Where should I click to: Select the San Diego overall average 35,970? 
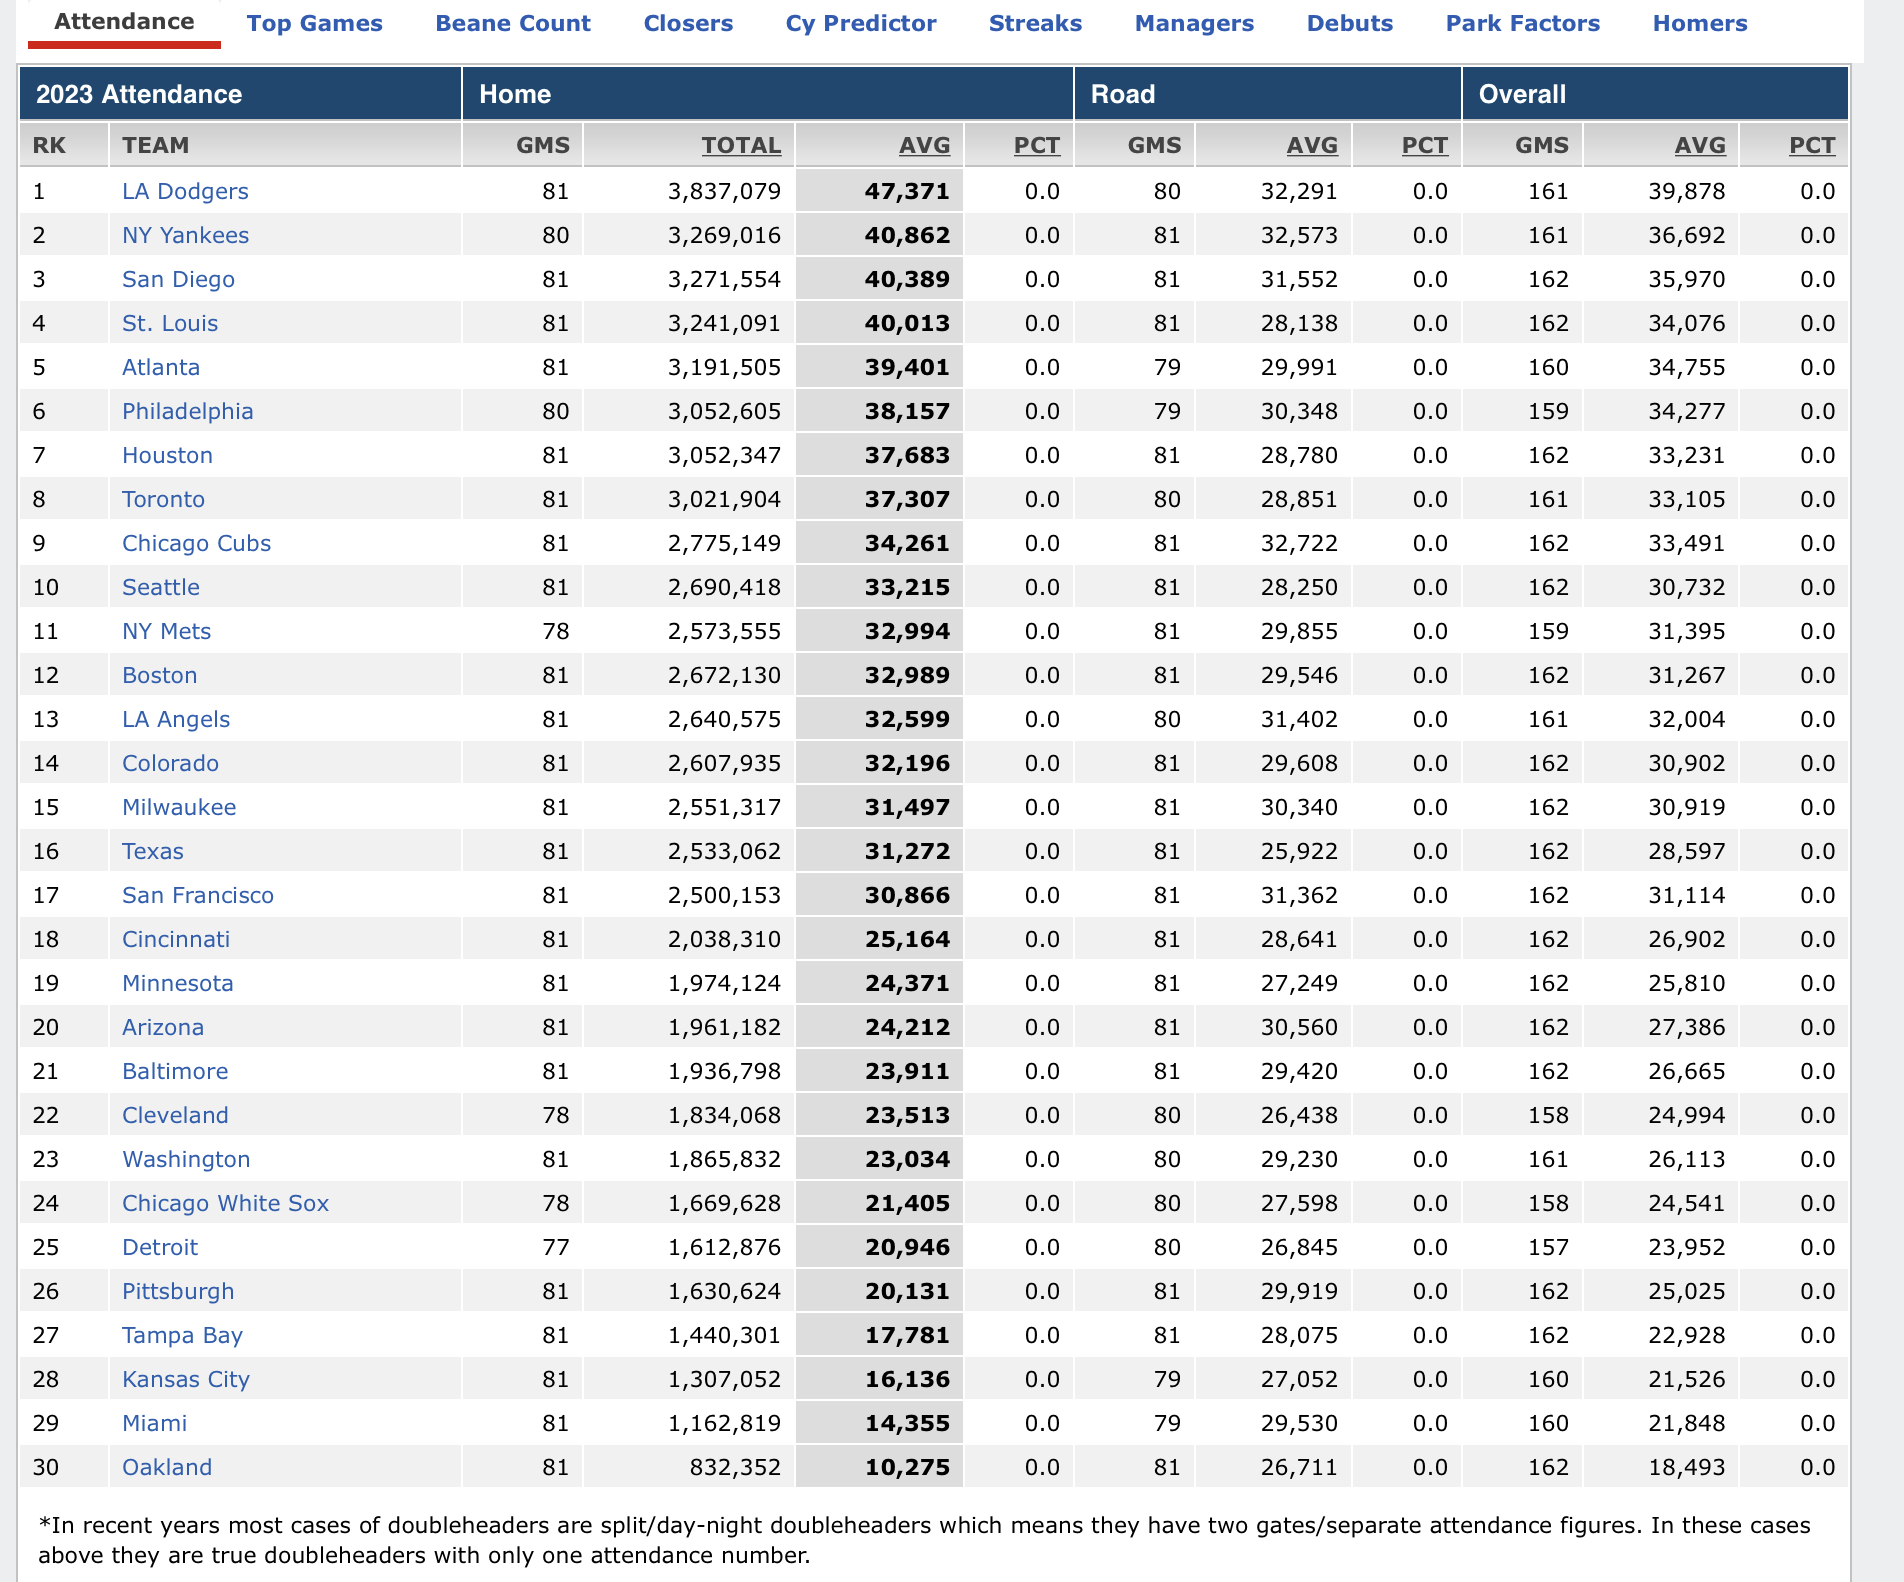[1687, 279]
